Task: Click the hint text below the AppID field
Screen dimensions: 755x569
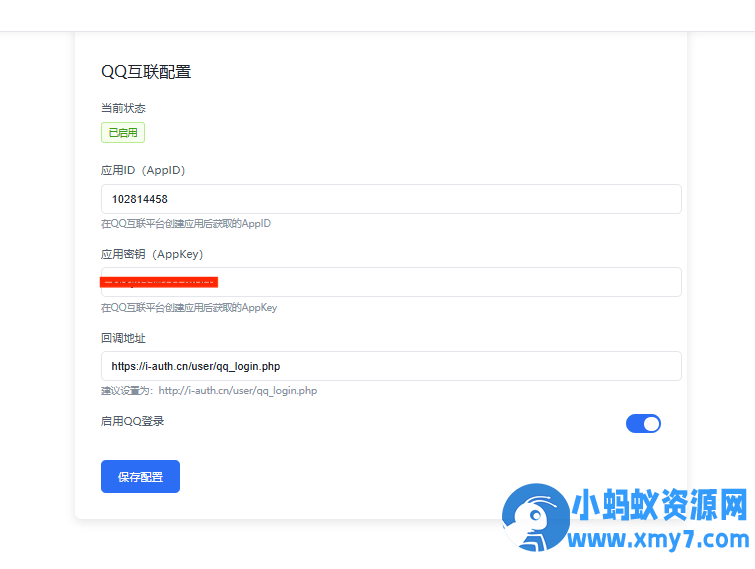Action: click(x=186, y=224)
